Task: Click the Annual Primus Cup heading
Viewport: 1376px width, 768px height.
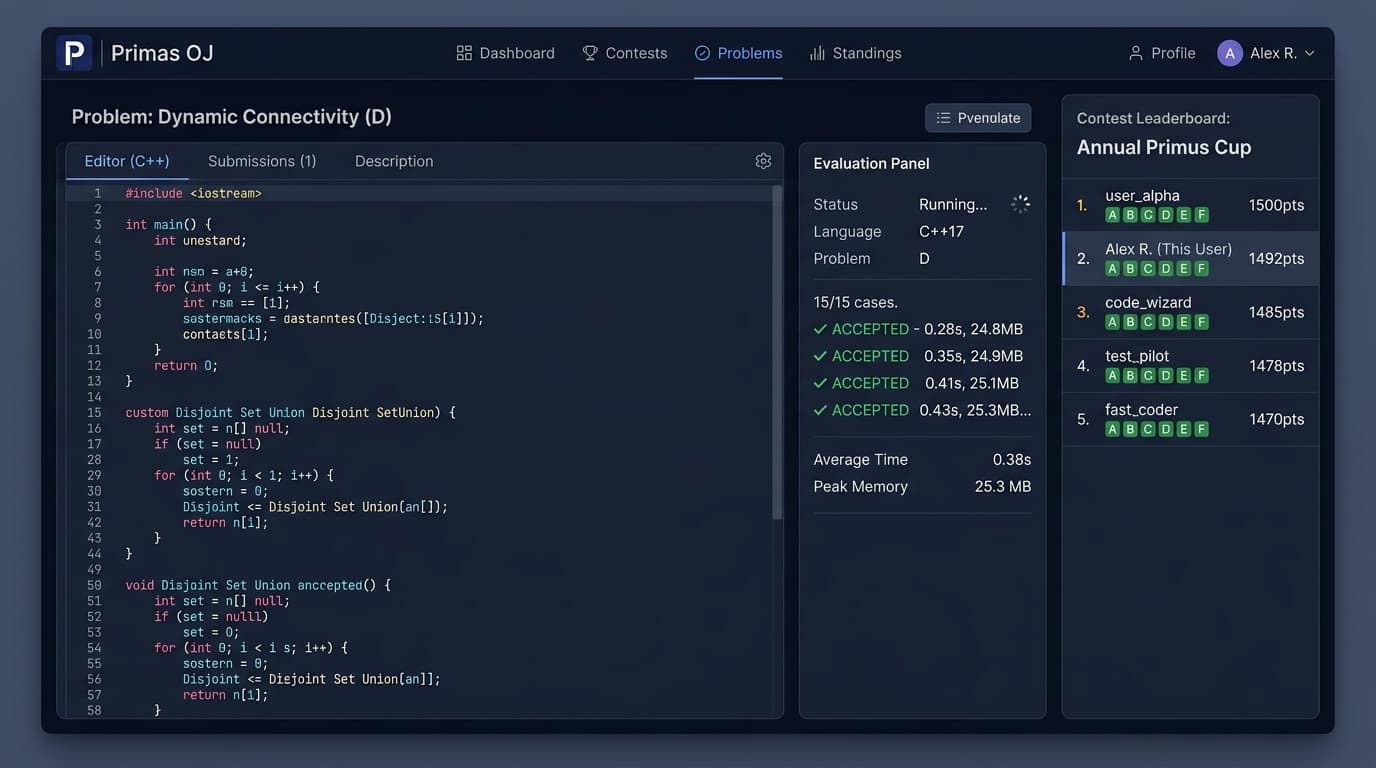Action: 1164,147
